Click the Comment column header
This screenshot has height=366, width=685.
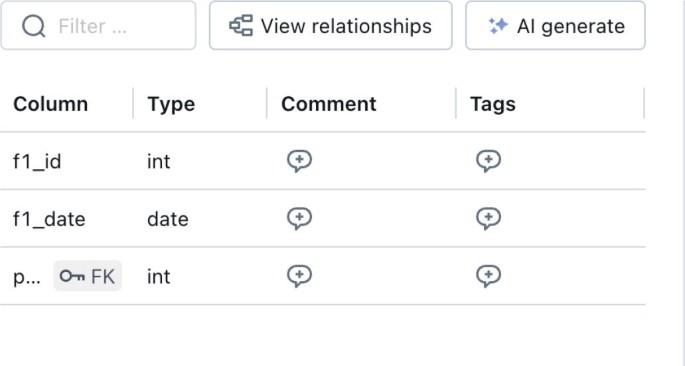(329, 104)
